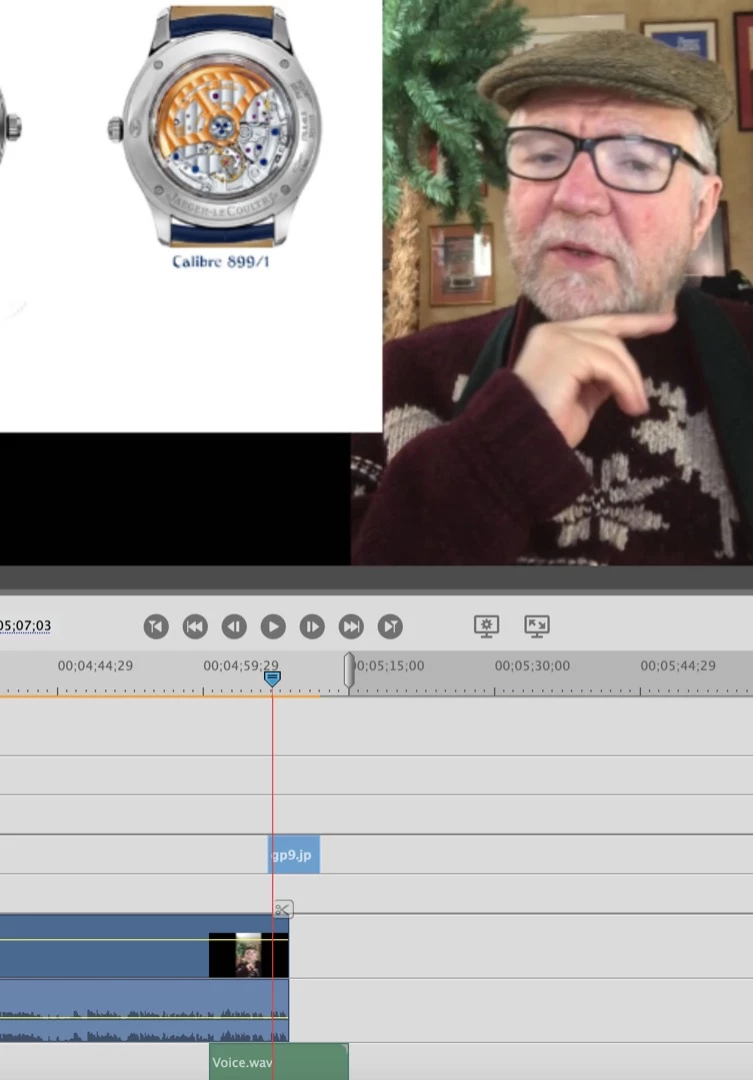Select the gp9.jp image clip
Image resolution: width=753 pixels, height=1080 pixels.
293,855
